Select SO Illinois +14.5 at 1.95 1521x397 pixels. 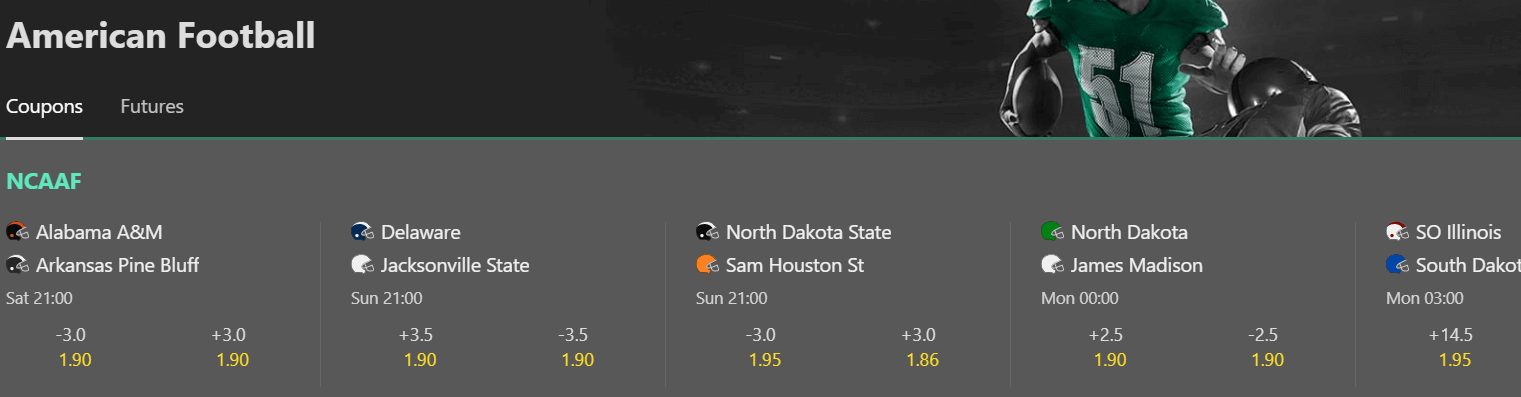click(x=1455, y=347)
